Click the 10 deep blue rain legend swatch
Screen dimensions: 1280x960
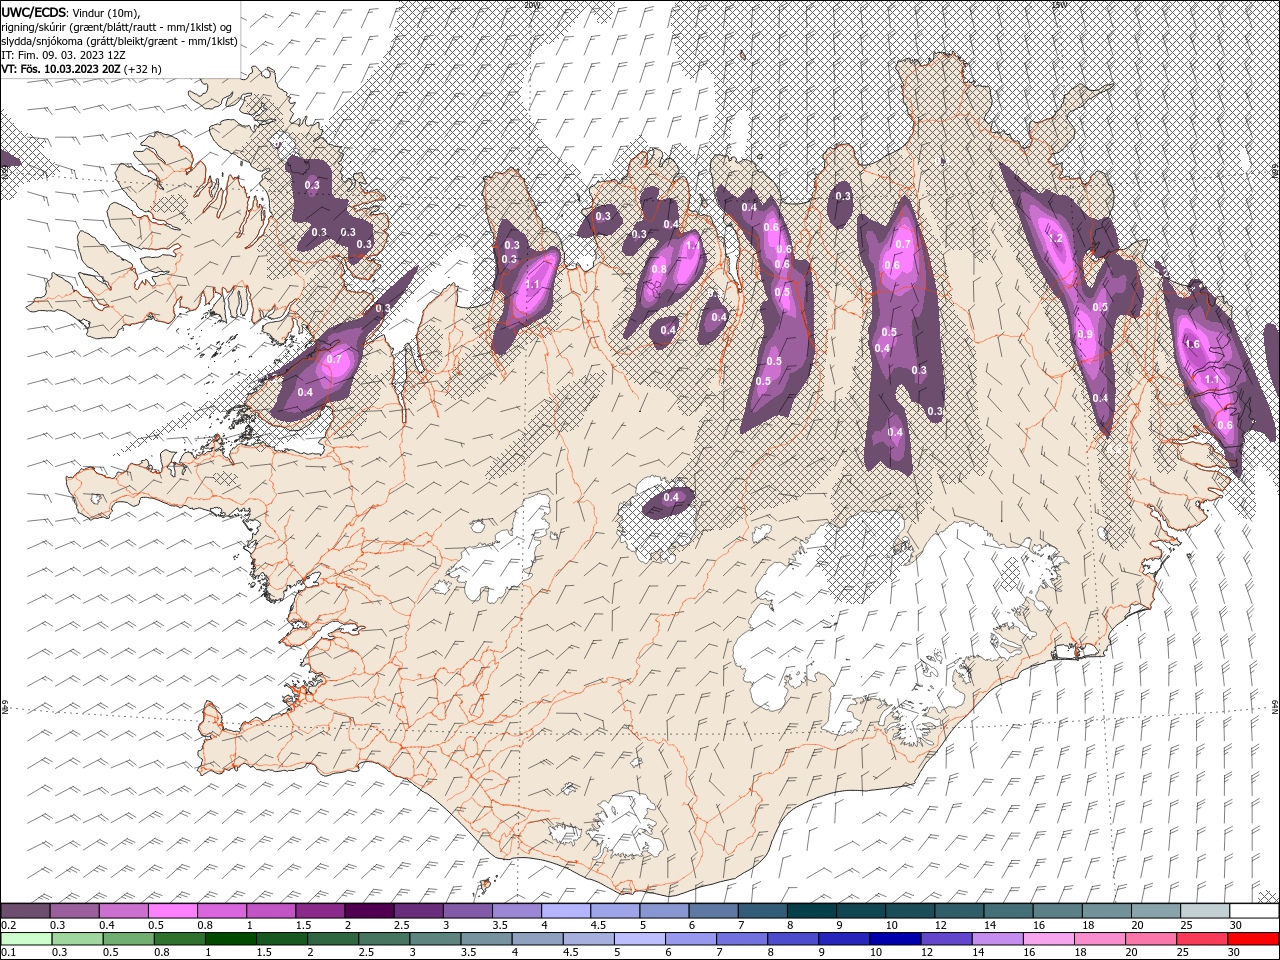(893, 939)
